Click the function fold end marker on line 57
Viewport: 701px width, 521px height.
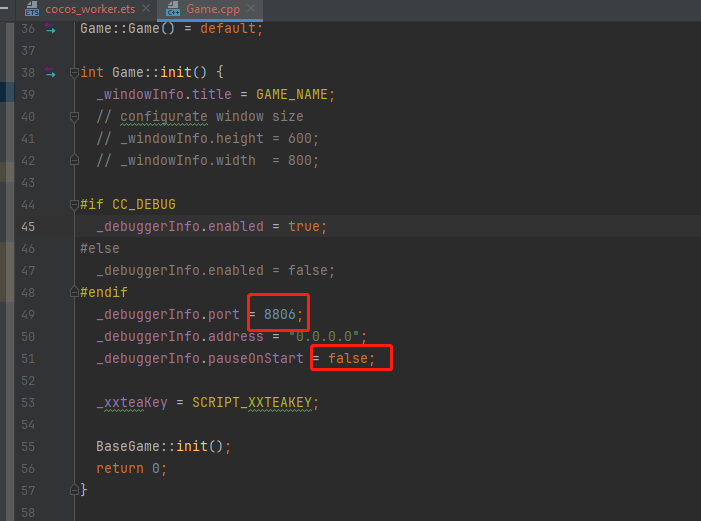(x=74, y=490)
